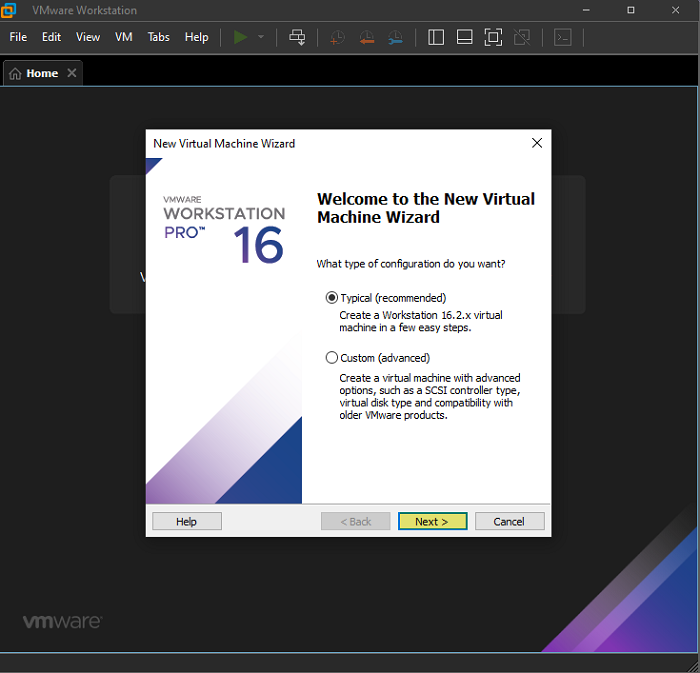
Task: Select Typical (recommended) radio button
Action: point(332,298)
